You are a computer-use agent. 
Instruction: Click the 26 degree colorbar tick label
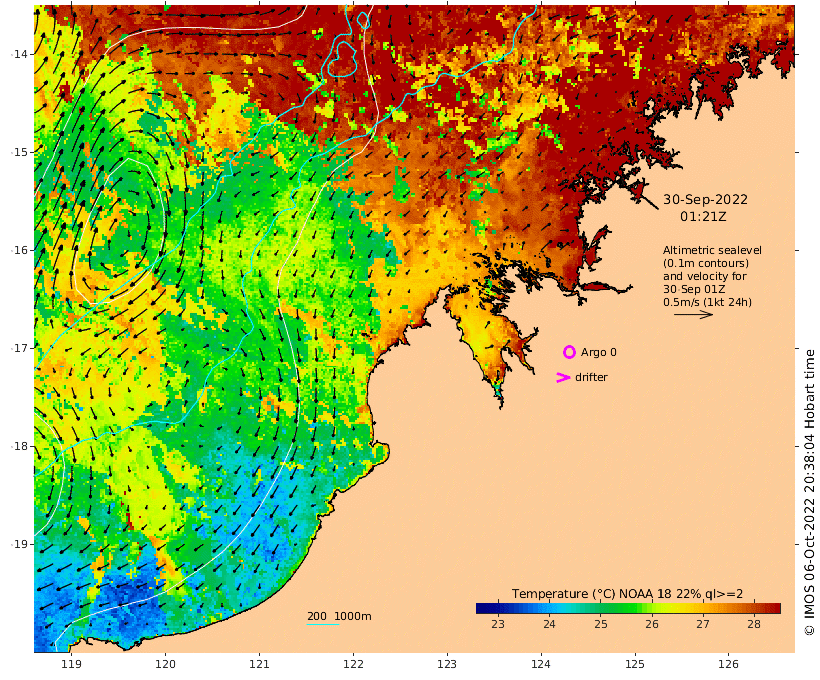point(651,624)
